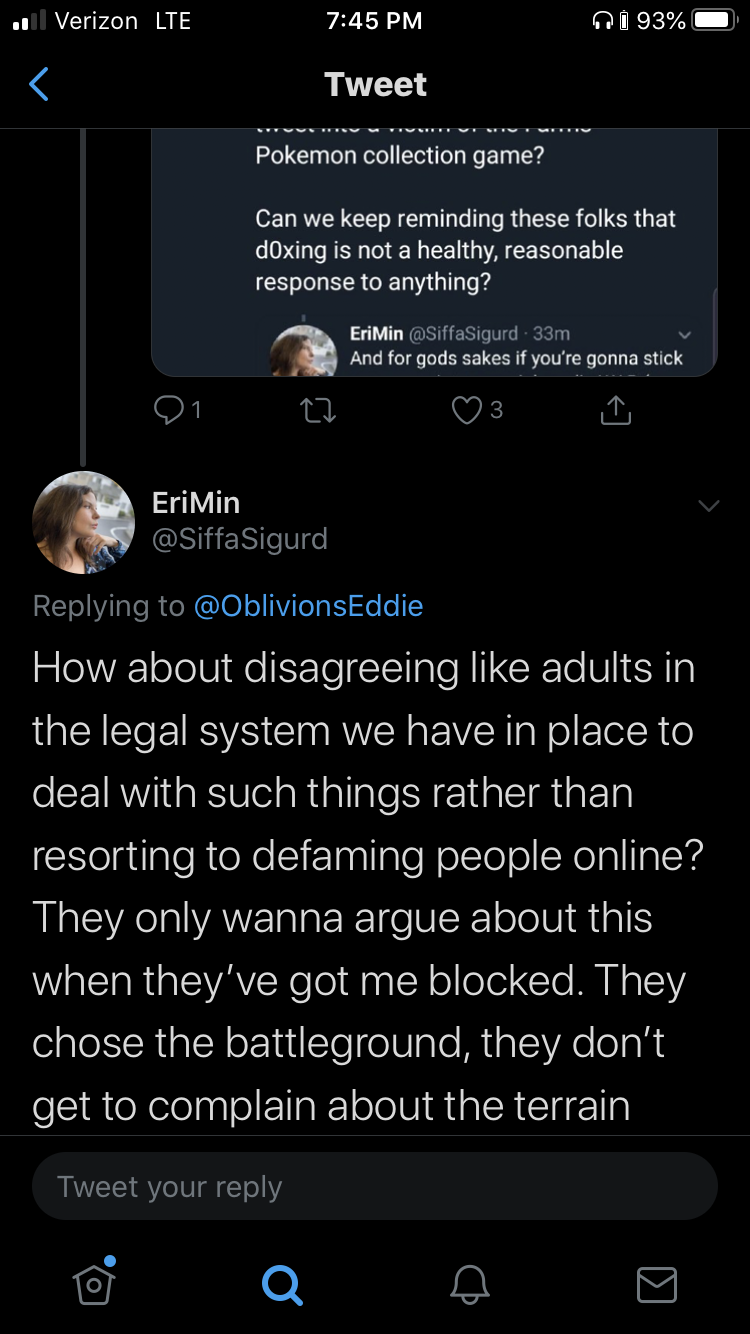Screen dimensions: 750x1334
Task: Open @OblivionsEddie profile link
Action: coord(308,605)
